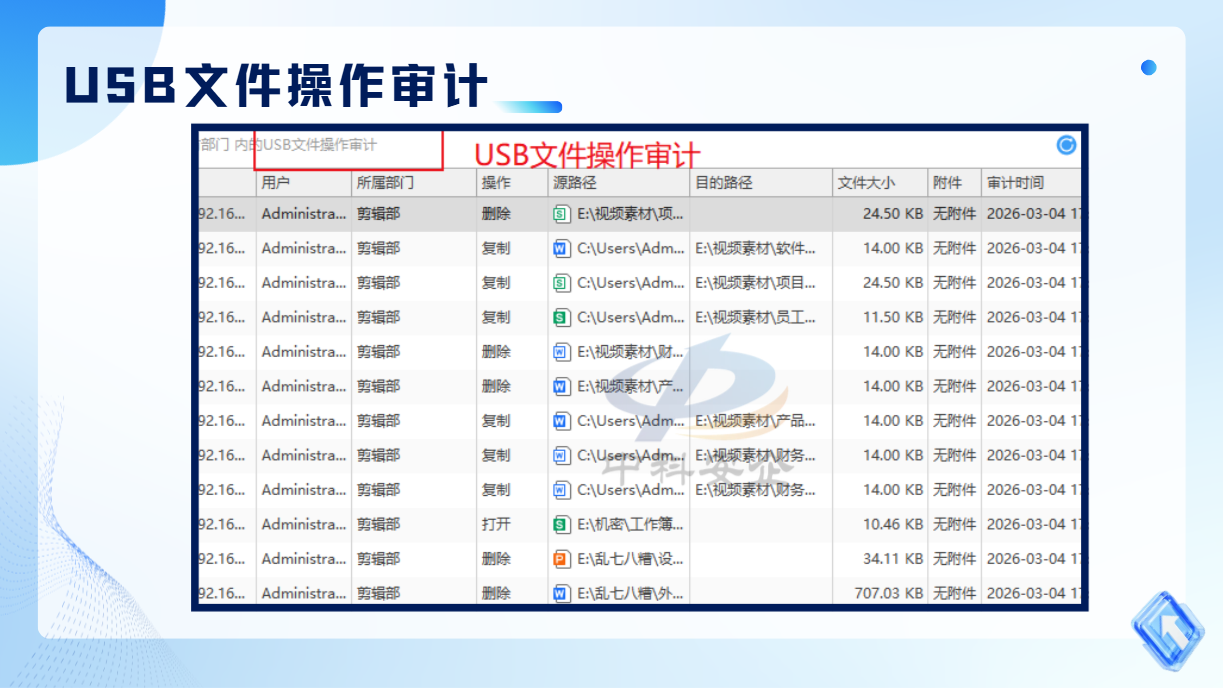
Task: Click Word file icon in the E:\视频素材\软件… row
Action: pos(561,248)
